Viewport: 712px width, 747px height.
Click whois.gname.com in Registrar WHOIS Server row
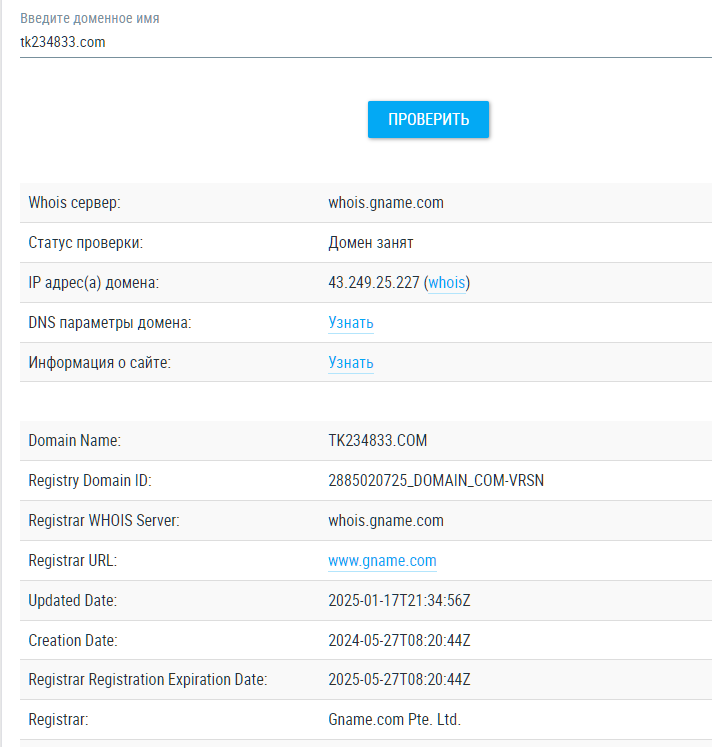[386, 520]
